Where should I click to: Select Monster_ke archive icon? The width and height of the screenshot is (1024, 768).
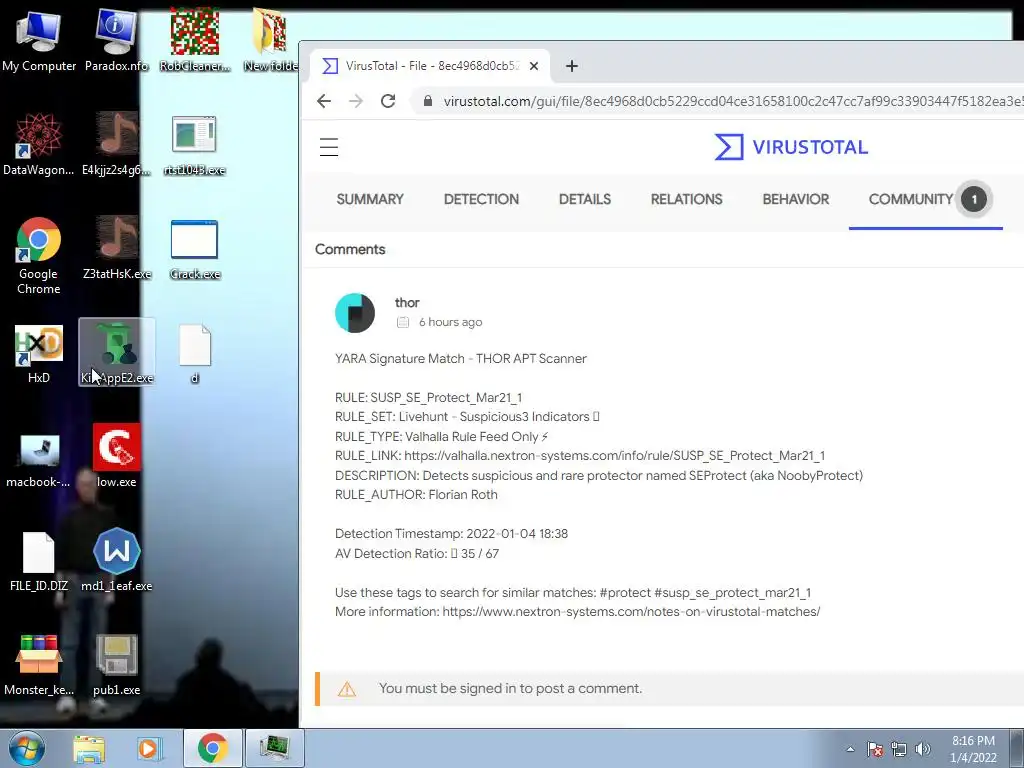click(39, 664)
